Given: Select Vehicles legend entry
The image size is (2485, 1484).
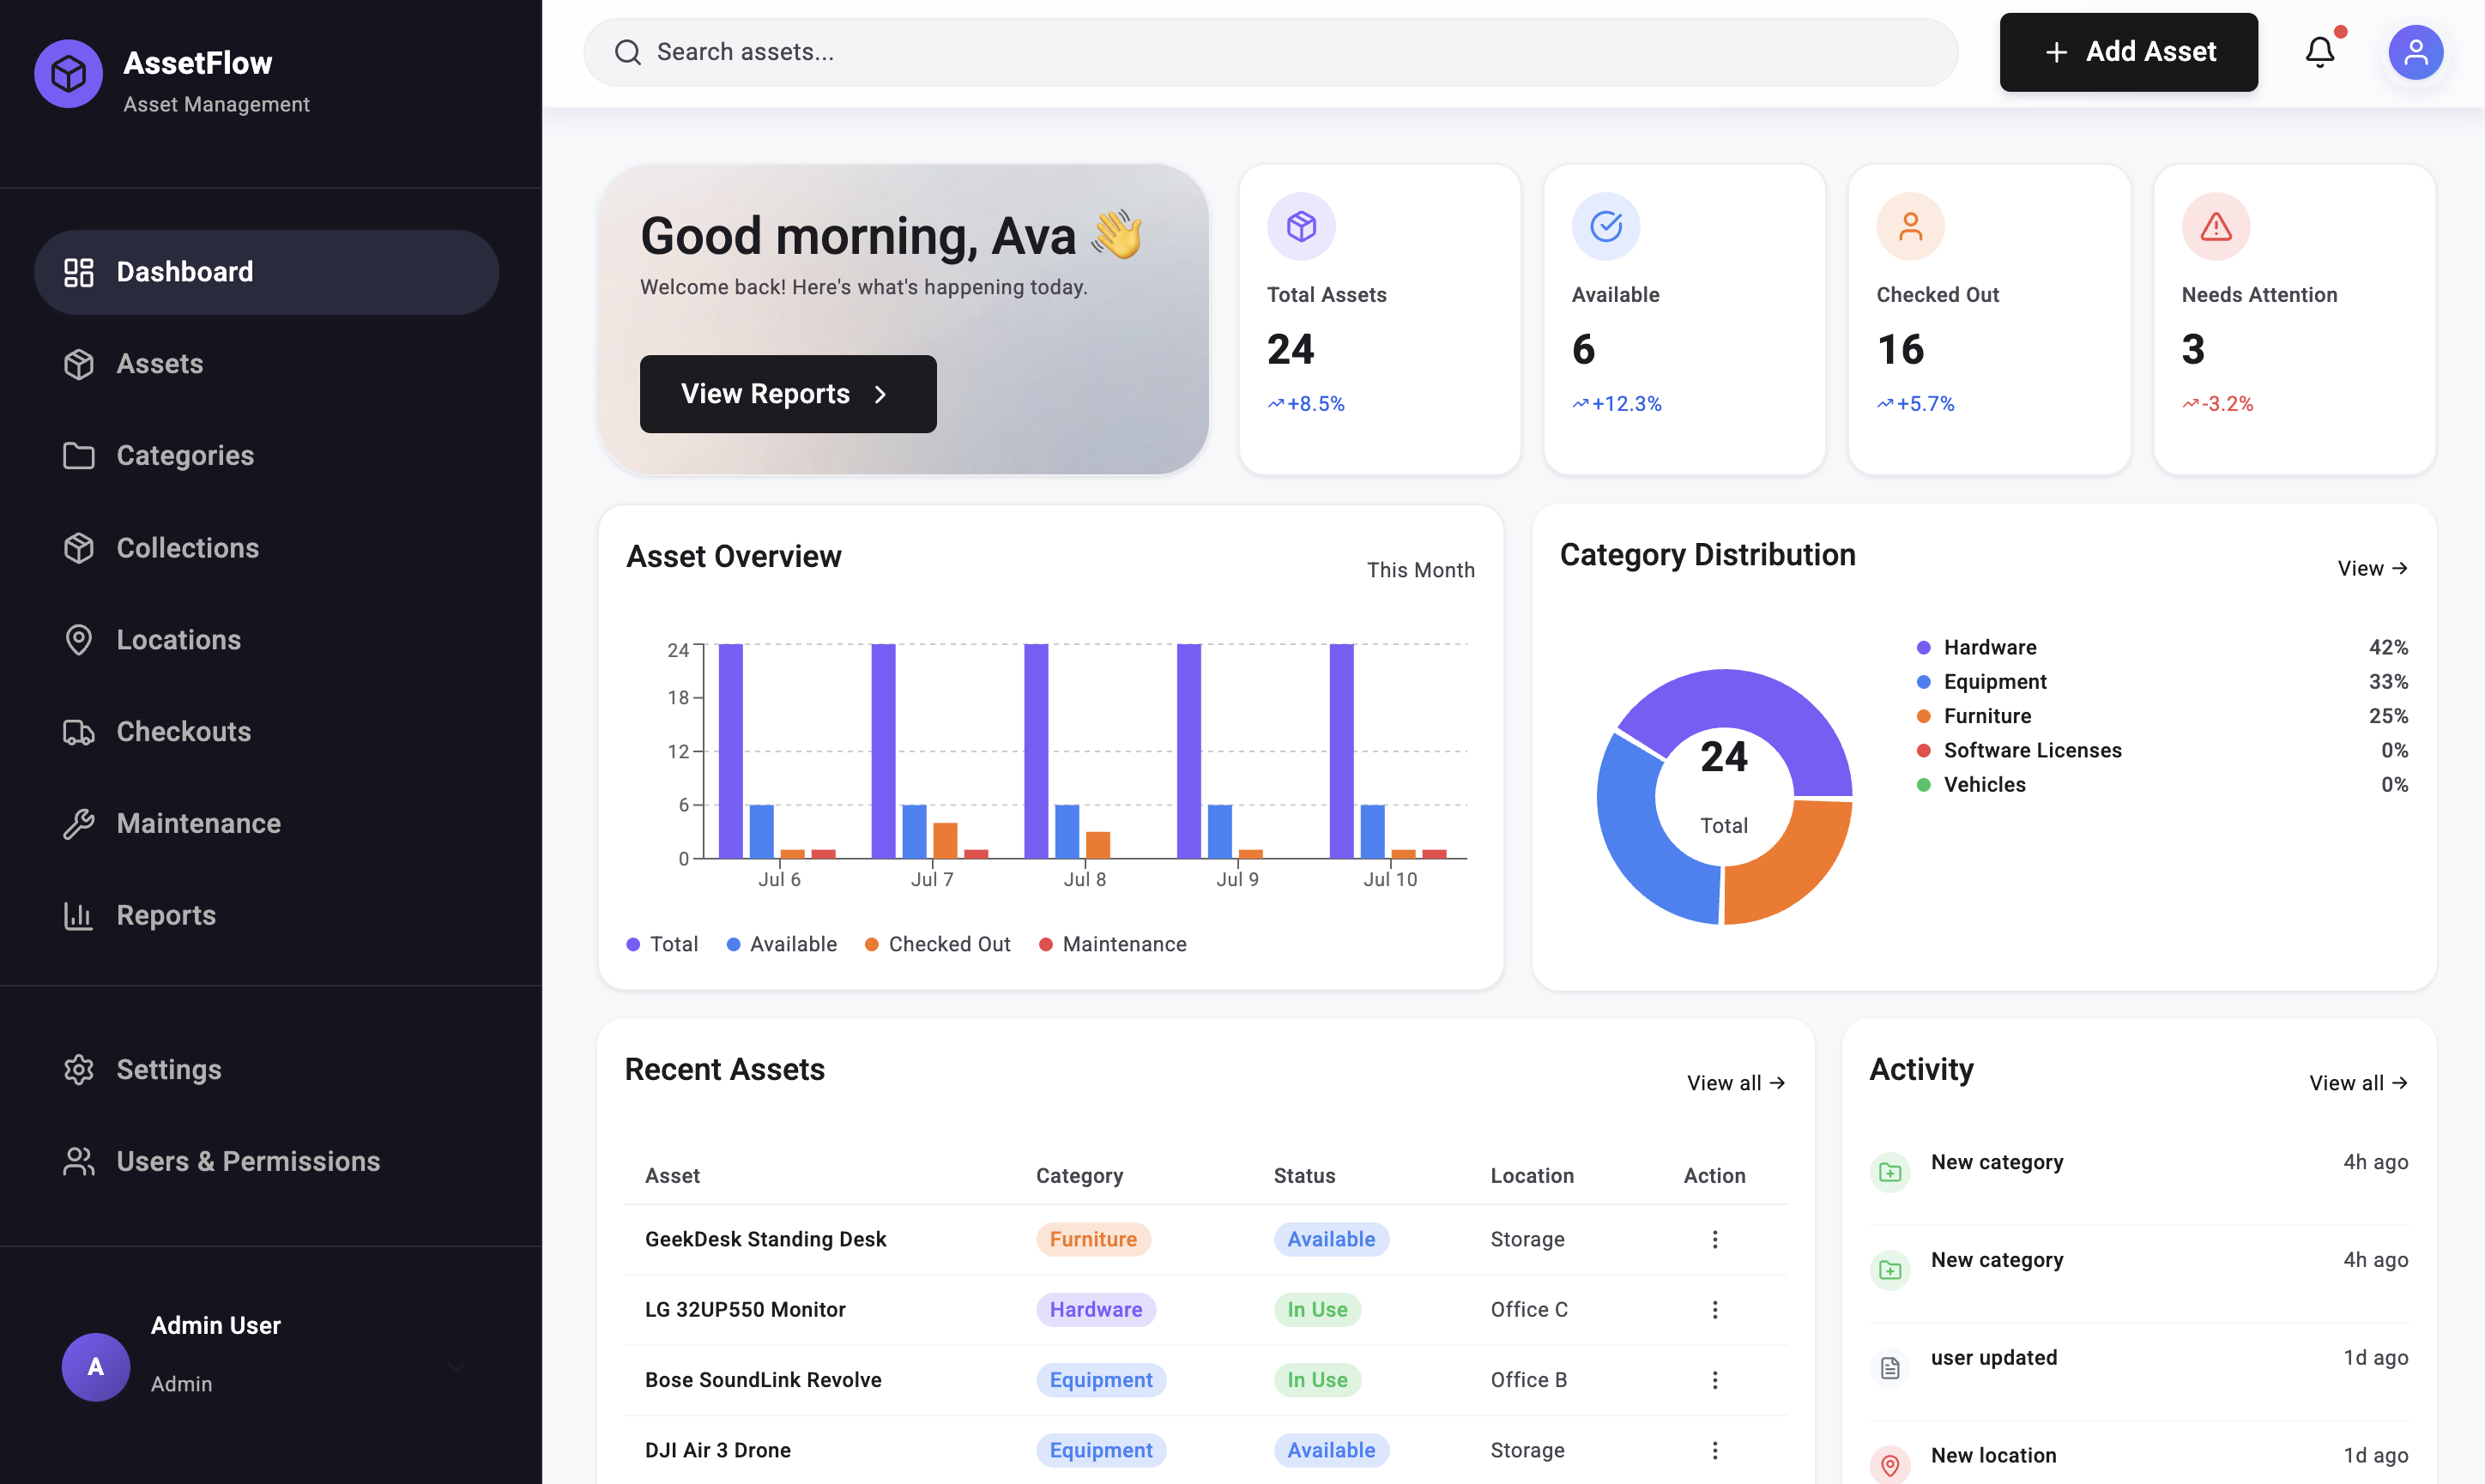Looking at the screenshot, I should tap(2161, 785).
